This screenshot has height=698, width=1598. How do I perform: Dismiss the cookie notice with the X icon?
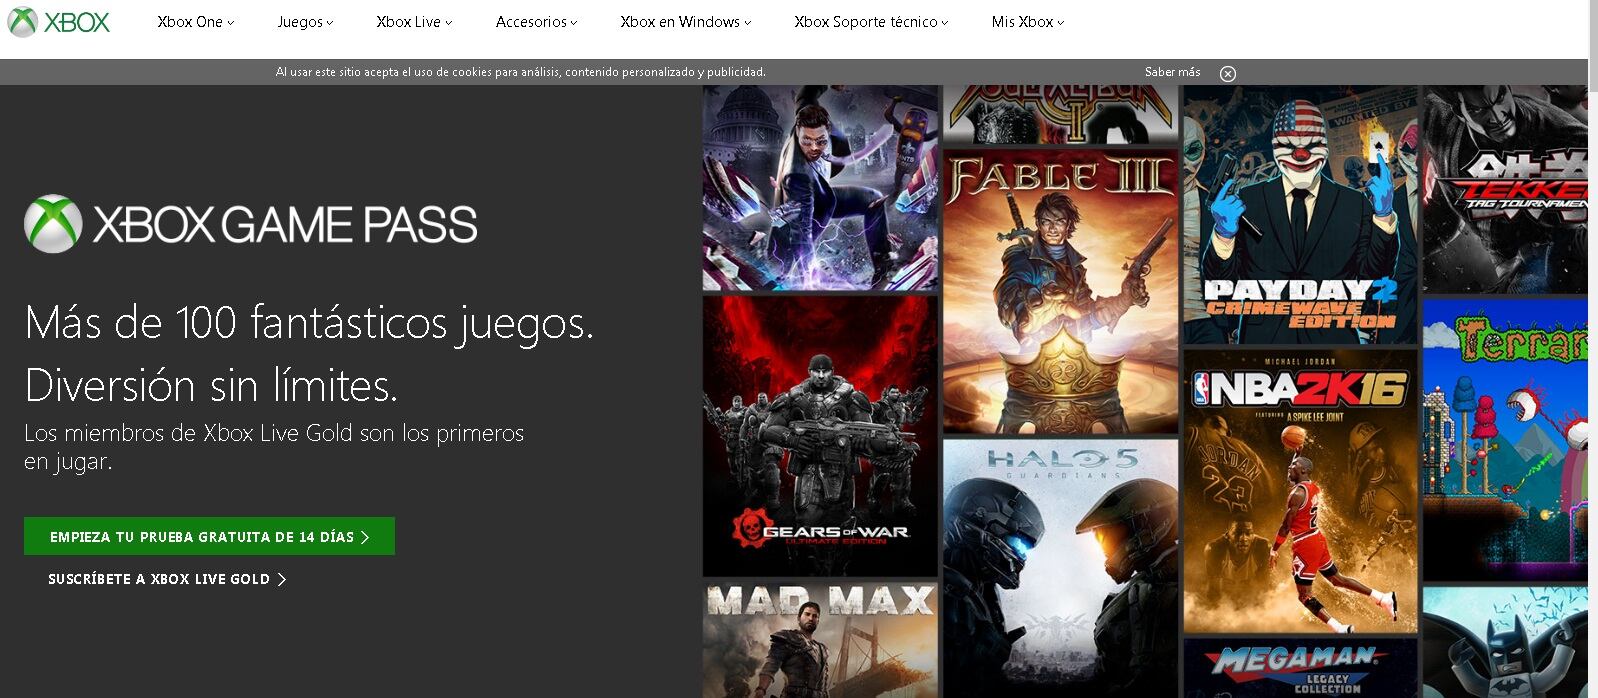(x=1228, y=73)
